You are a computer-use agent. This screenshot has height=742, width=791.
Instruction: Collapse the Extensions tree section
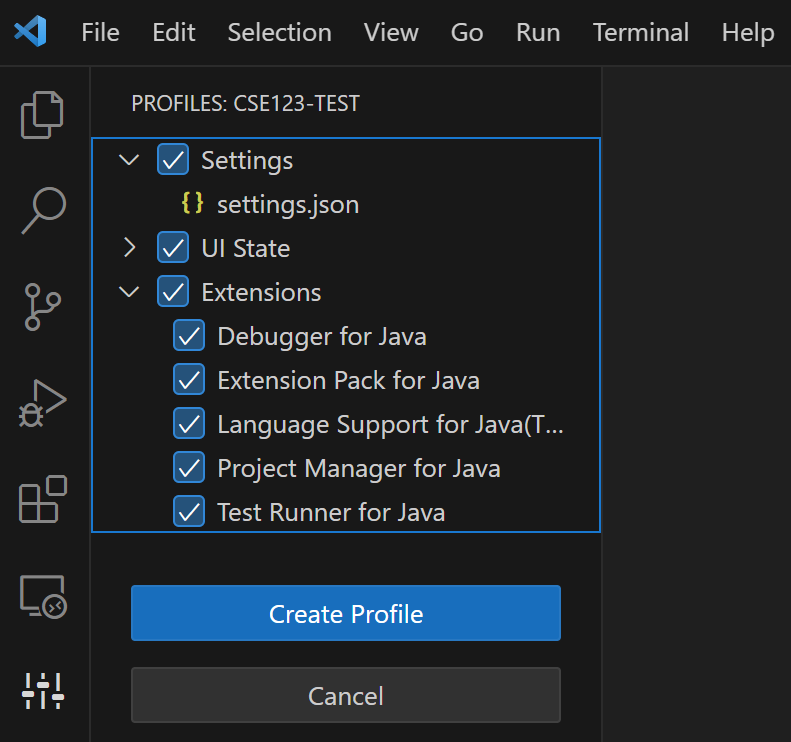(129, 292)
